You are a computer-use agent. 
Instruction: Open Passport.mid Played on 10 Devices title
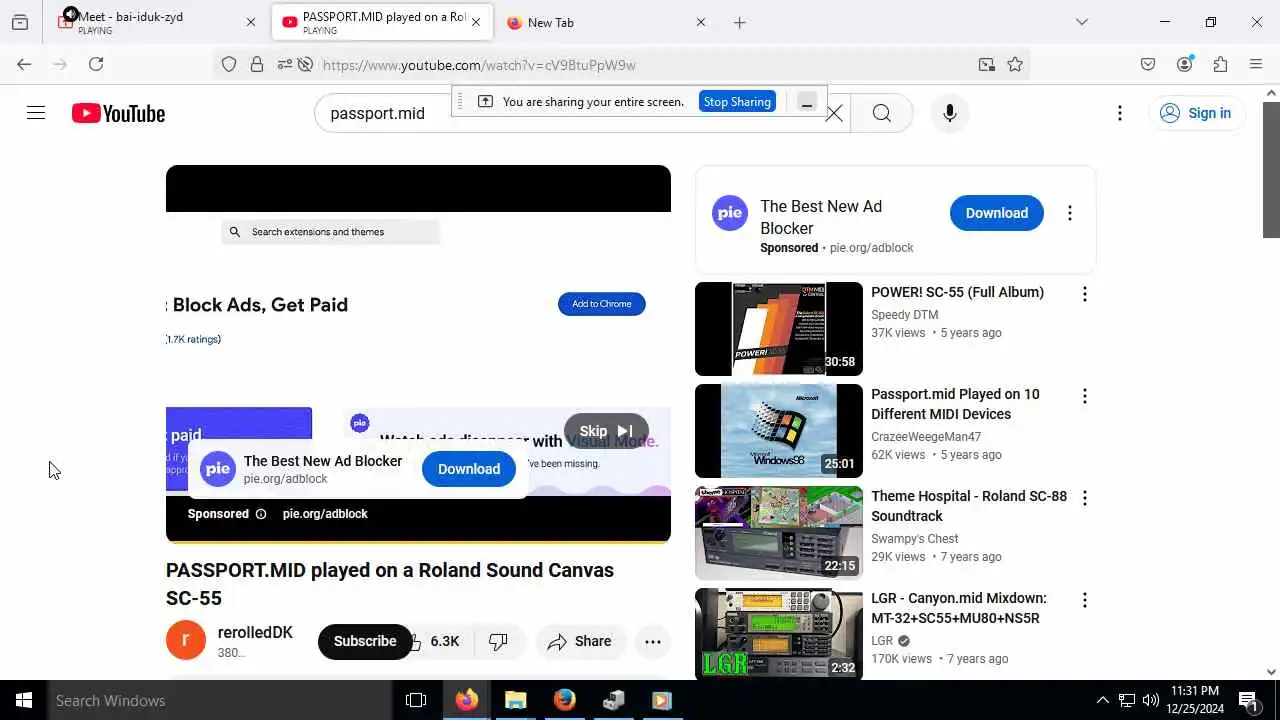[955, 404]
